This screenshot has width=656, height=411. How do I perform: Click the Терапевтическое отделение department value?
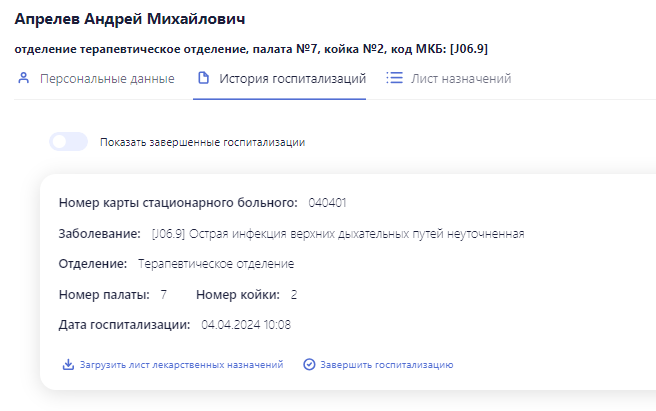(x=216, y=264)
